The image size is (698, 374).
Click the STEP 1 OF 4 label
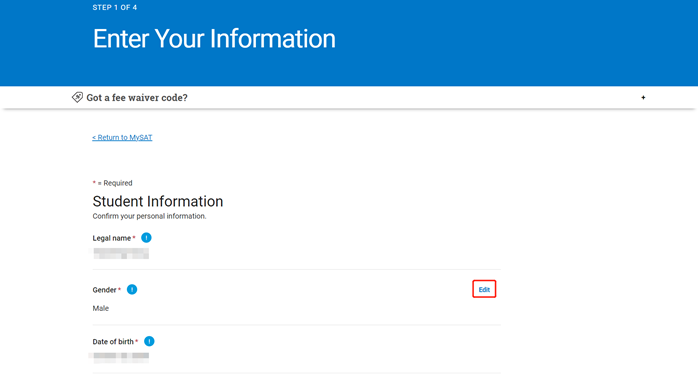pyautogui.click(x=115, y=8)
